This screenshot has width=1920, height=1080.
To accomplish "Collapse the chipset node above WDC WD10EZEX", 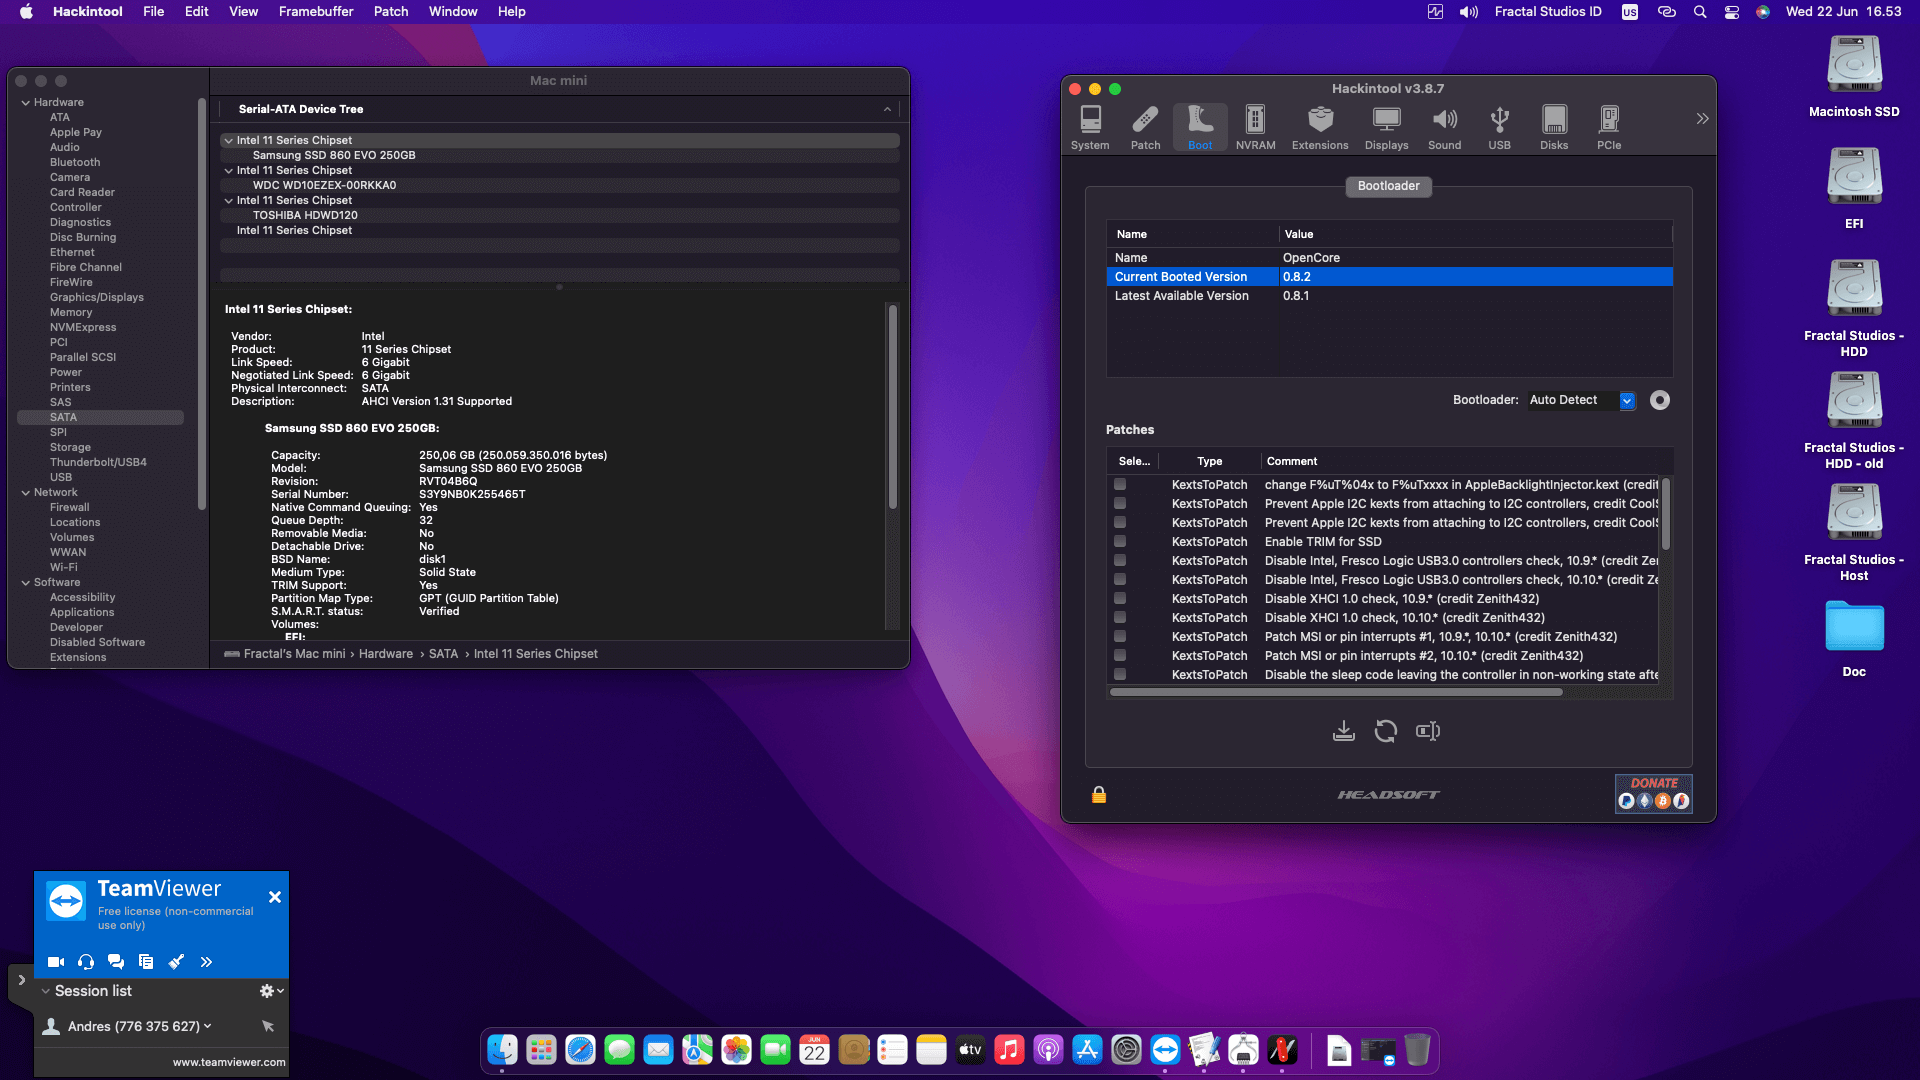I will [229, 171].
